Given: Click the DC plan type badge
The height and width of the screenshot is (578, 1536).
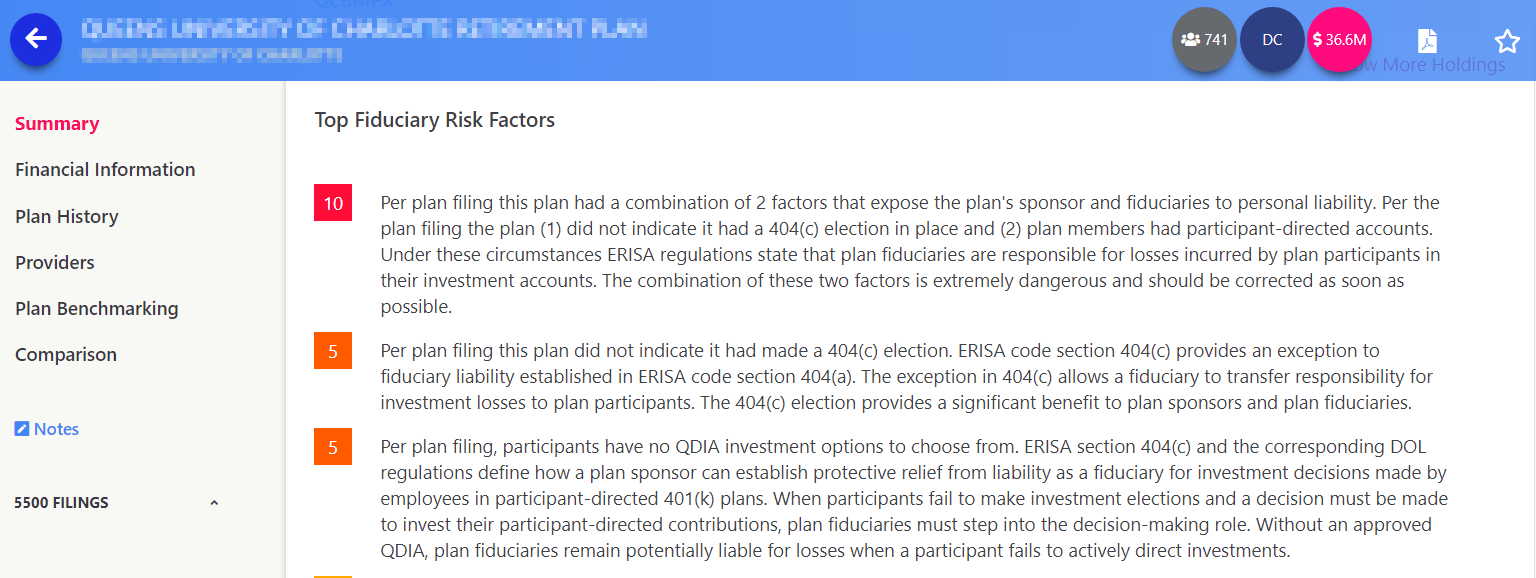Looking at the screenshot, I should click(x=1272, y=40).
